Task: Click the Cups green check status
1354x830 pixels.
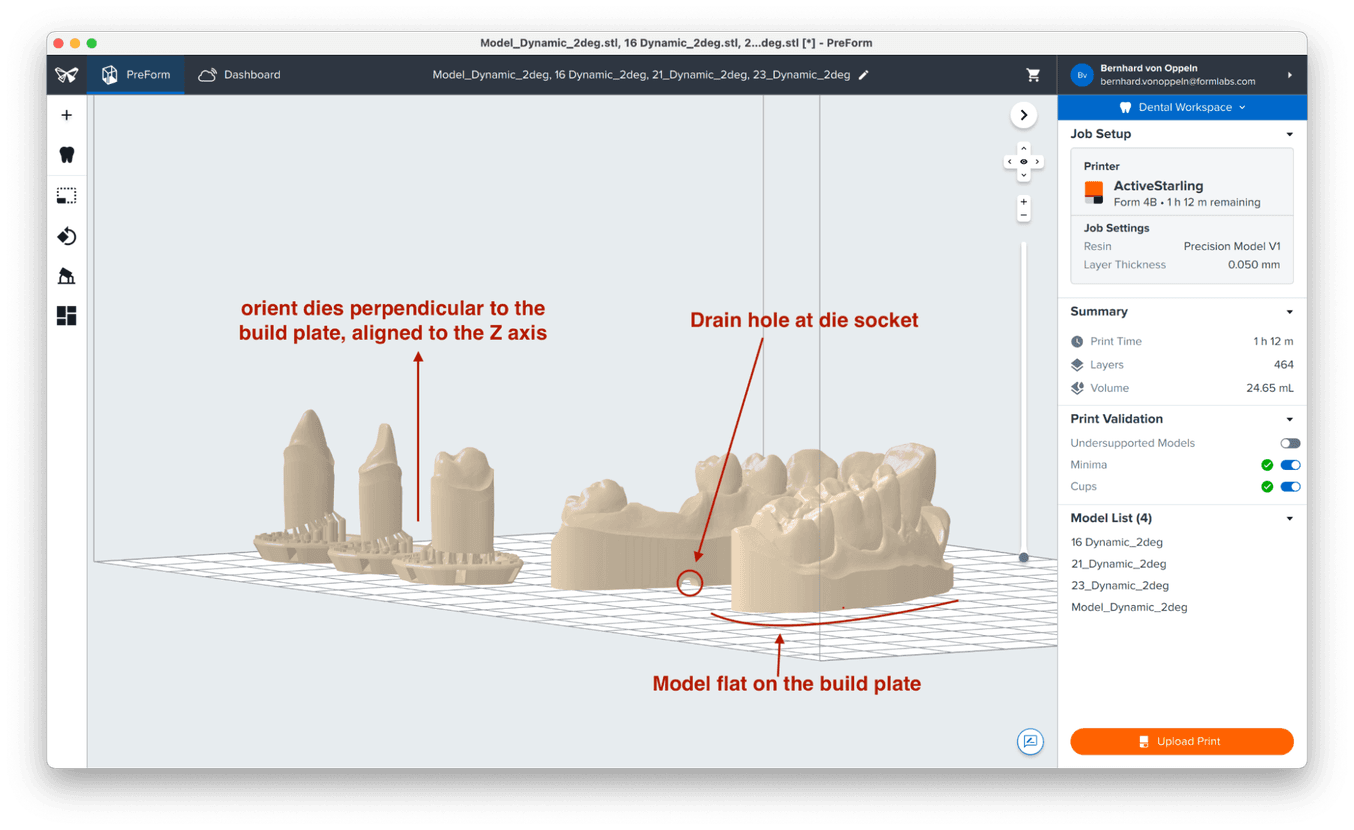Action: tap(1267, 487)
